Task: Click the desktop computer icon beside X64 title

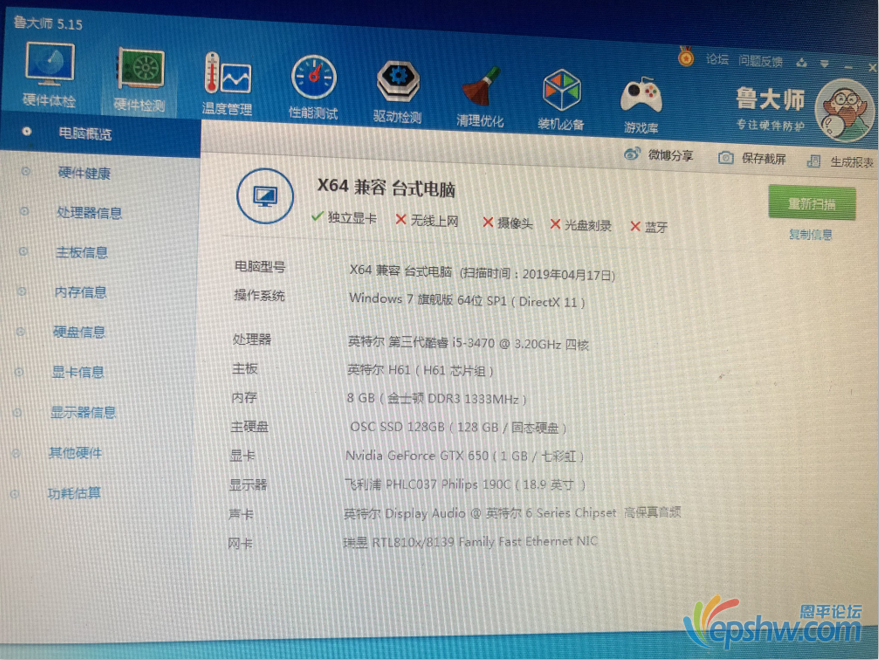Action: 265,196
